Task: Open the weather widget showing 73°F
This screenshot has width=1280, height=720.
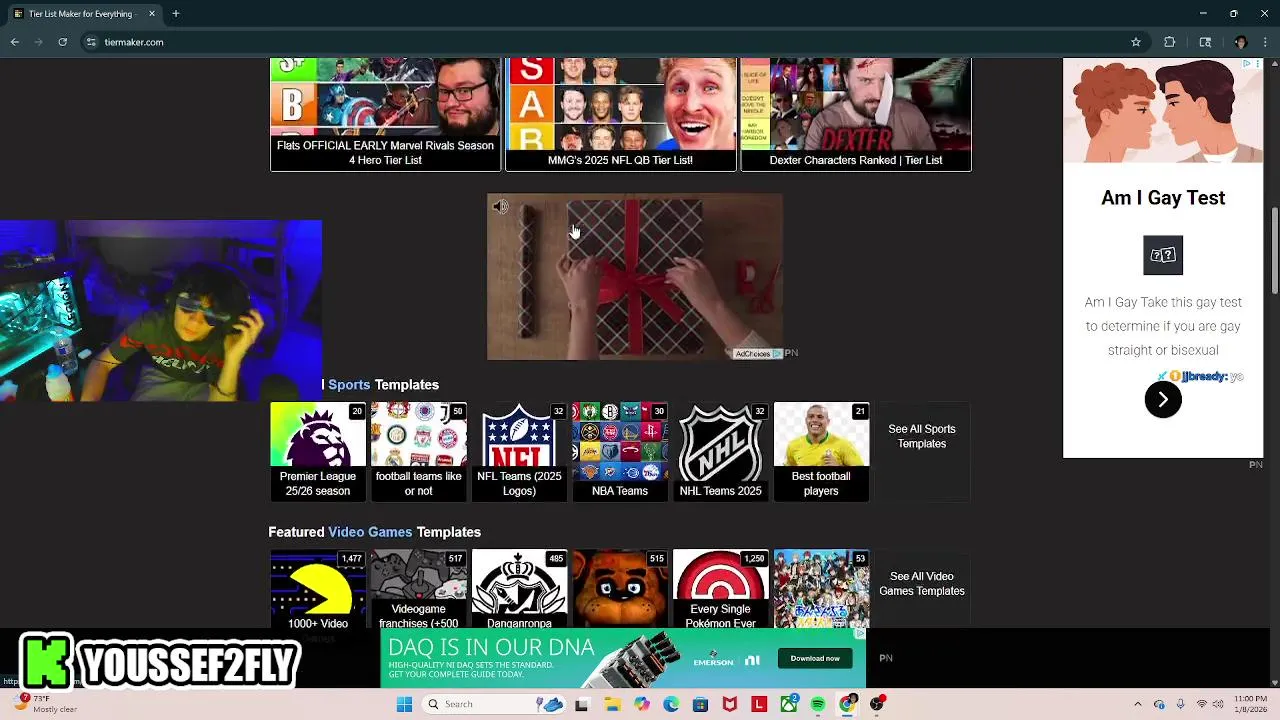Action: (45, 704)
